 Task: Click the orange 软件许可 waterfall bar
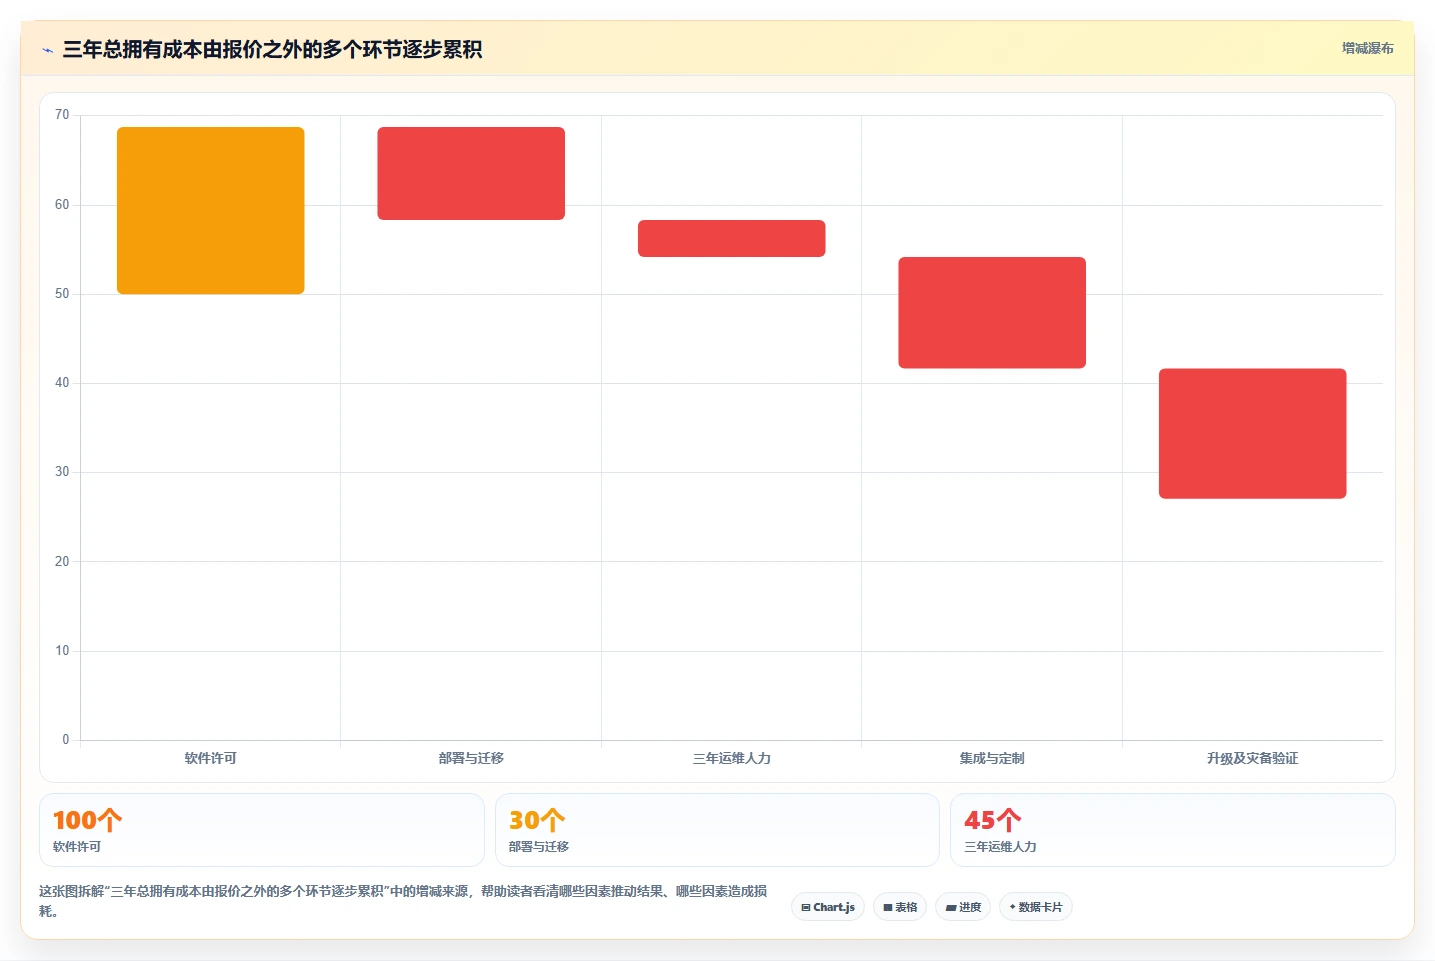point(210,210)
